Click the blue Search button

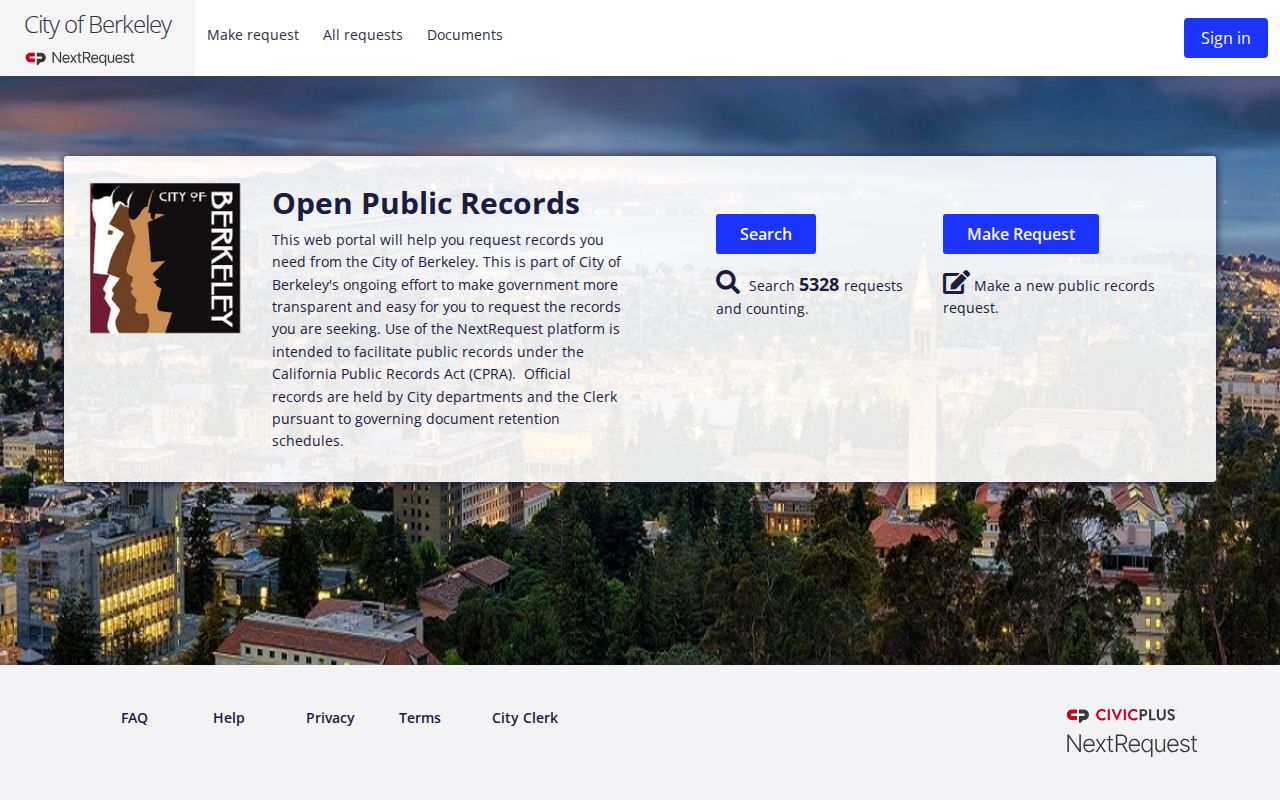(x=766, y=234)
